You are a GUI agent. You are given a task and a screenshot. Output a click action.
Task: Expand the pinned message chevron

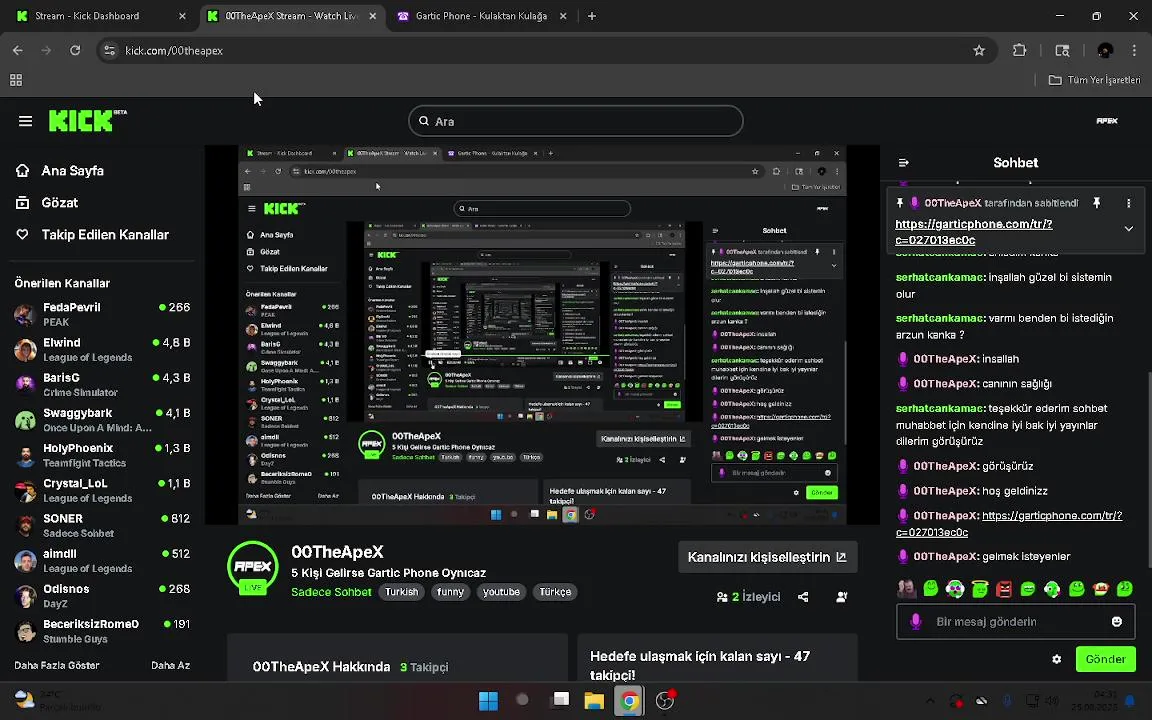1128,228
